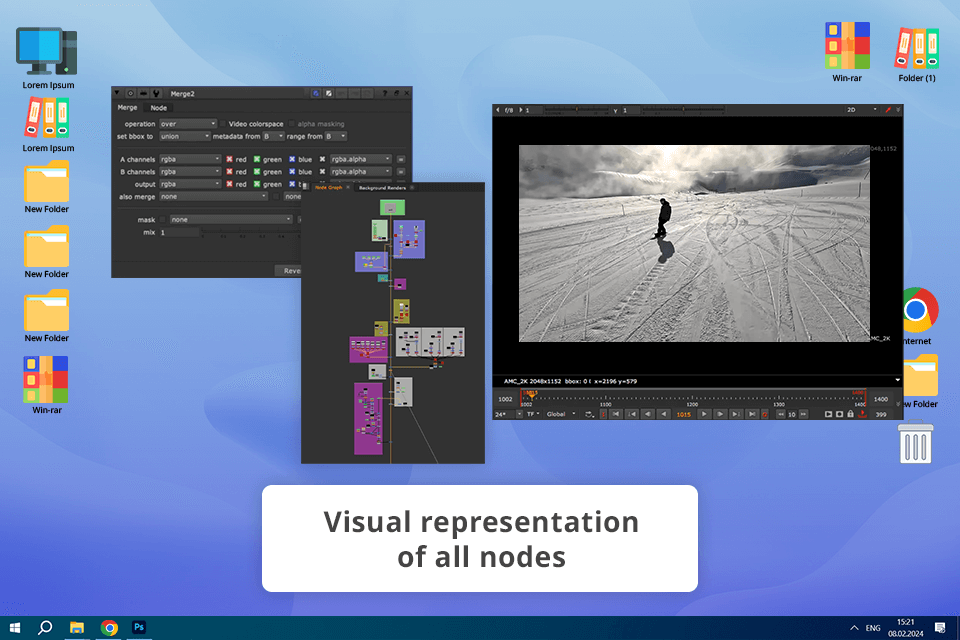The image size is (960, 640).
Task: Open the metadata from dropdown
Action: coord(274,136)
